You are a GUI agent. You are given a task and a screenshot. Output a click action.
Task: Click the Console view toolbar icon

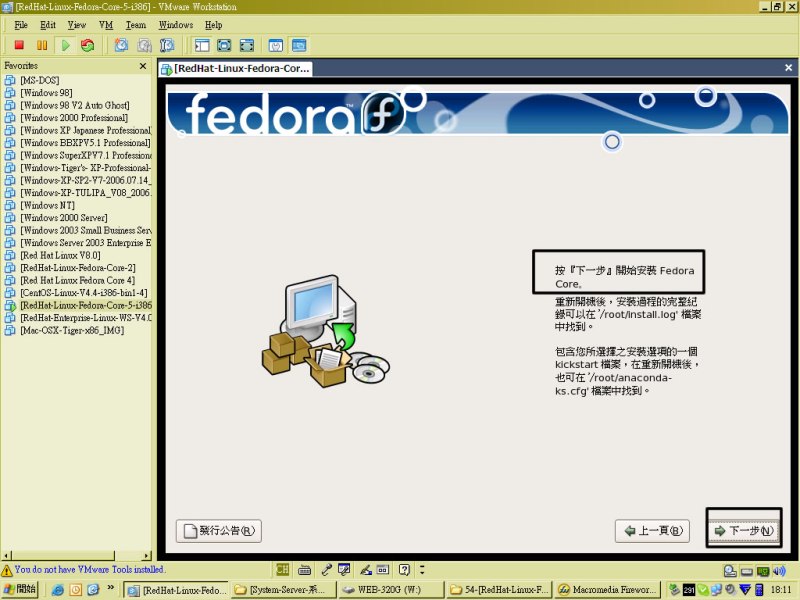point(299,45)
